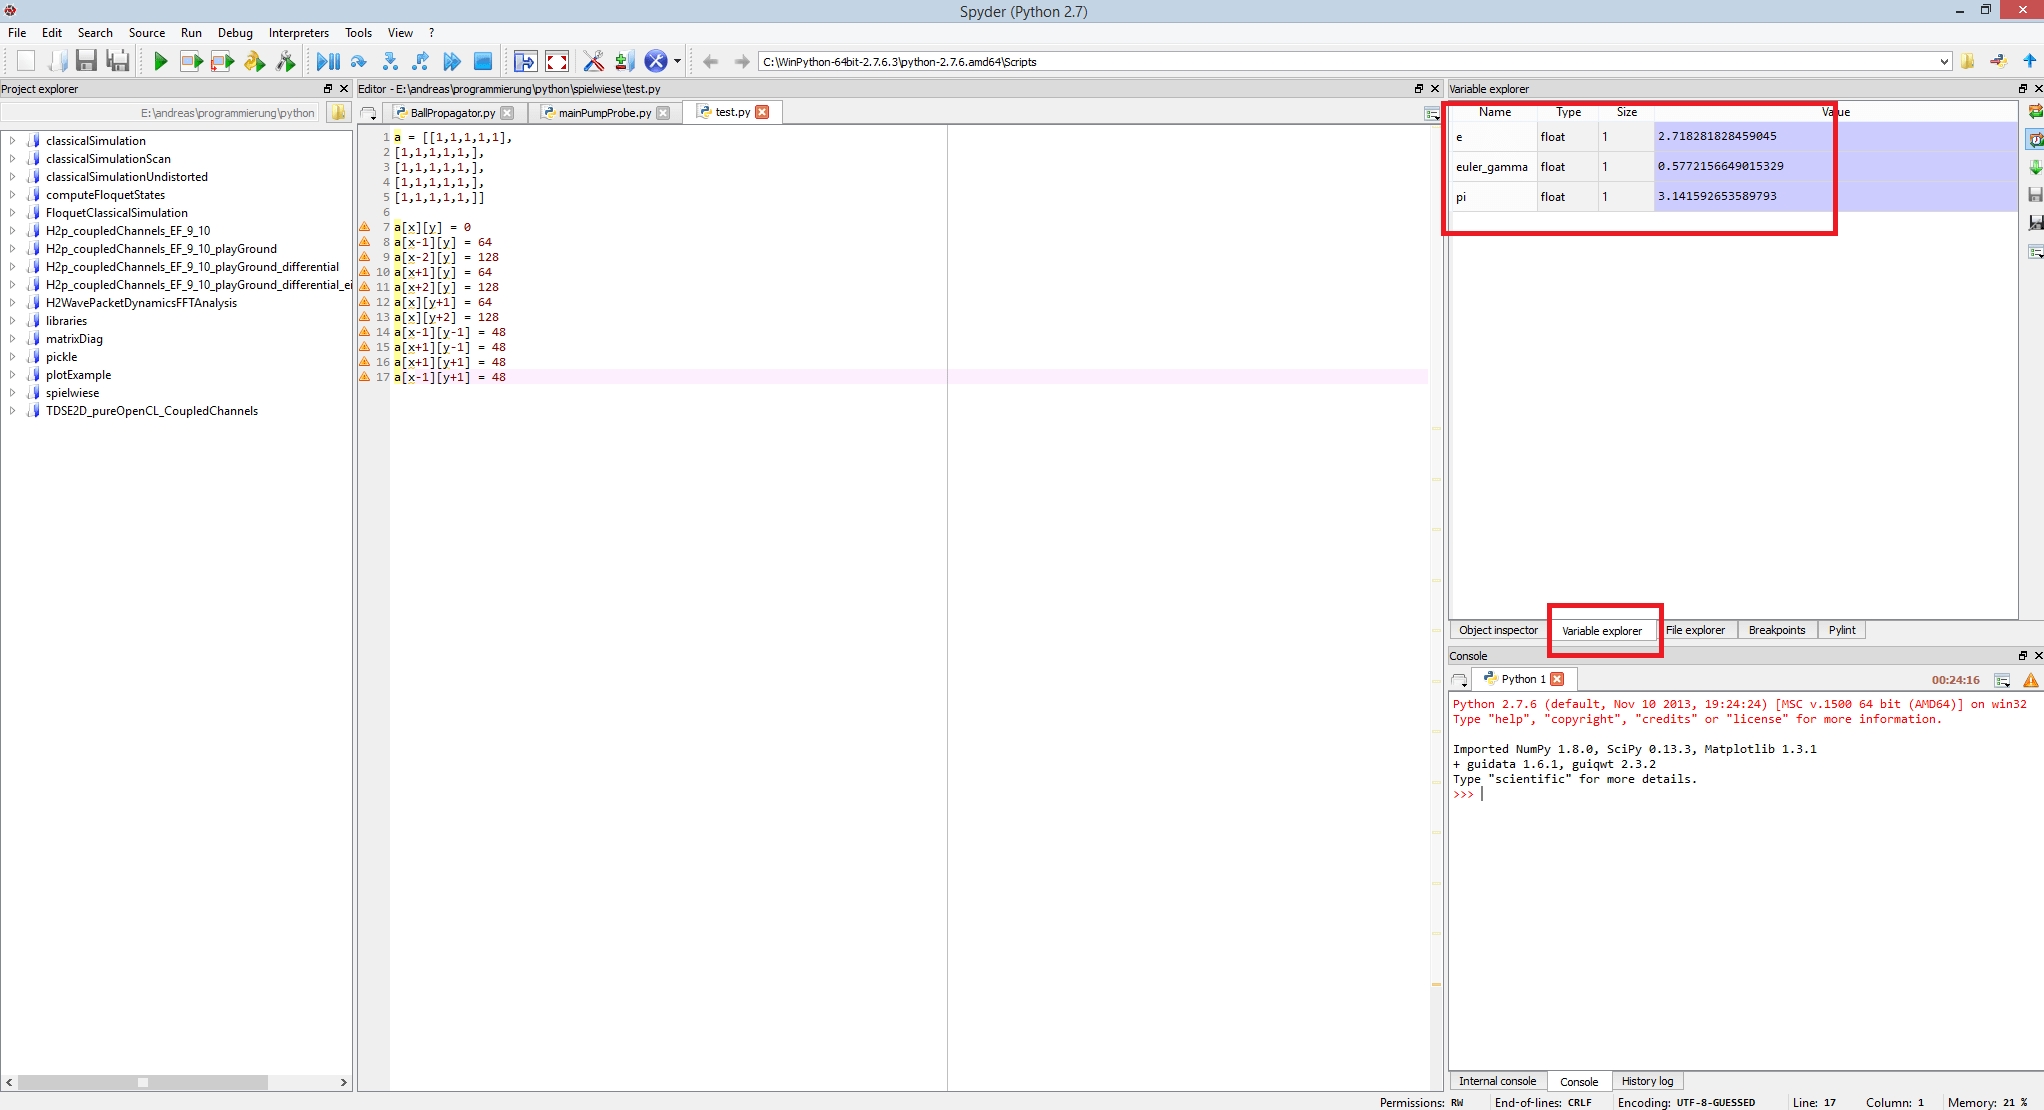Click the New file icon
This screenshot has width=2044, height=1110.
(26, 62)
